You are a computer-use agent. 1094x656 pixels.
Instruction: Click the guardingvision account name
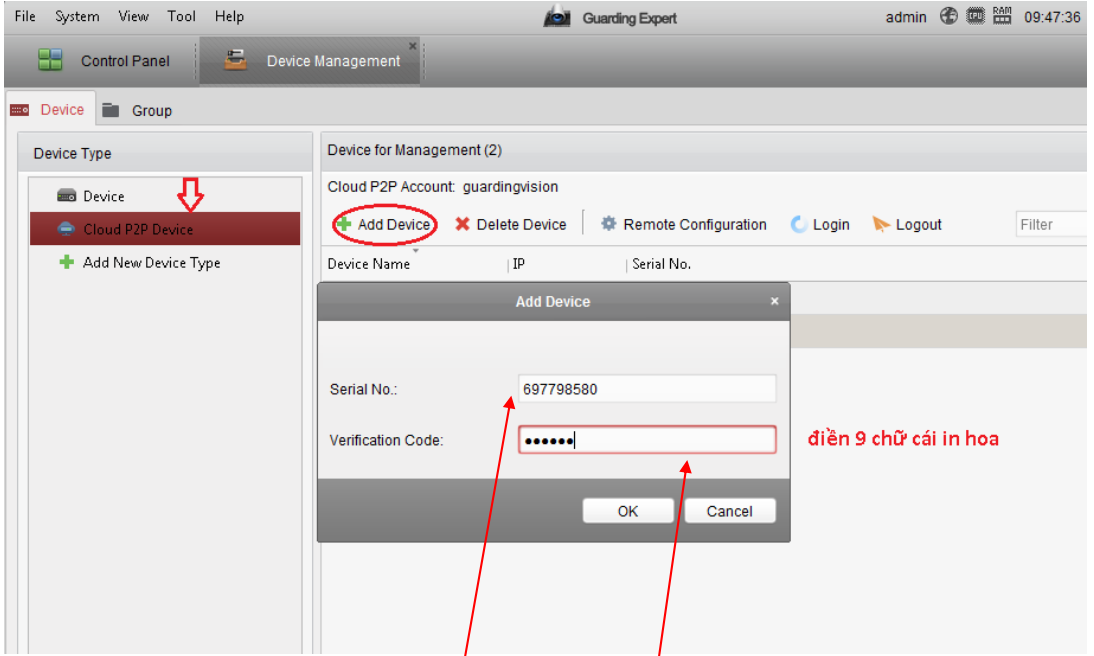click(510, 186)
